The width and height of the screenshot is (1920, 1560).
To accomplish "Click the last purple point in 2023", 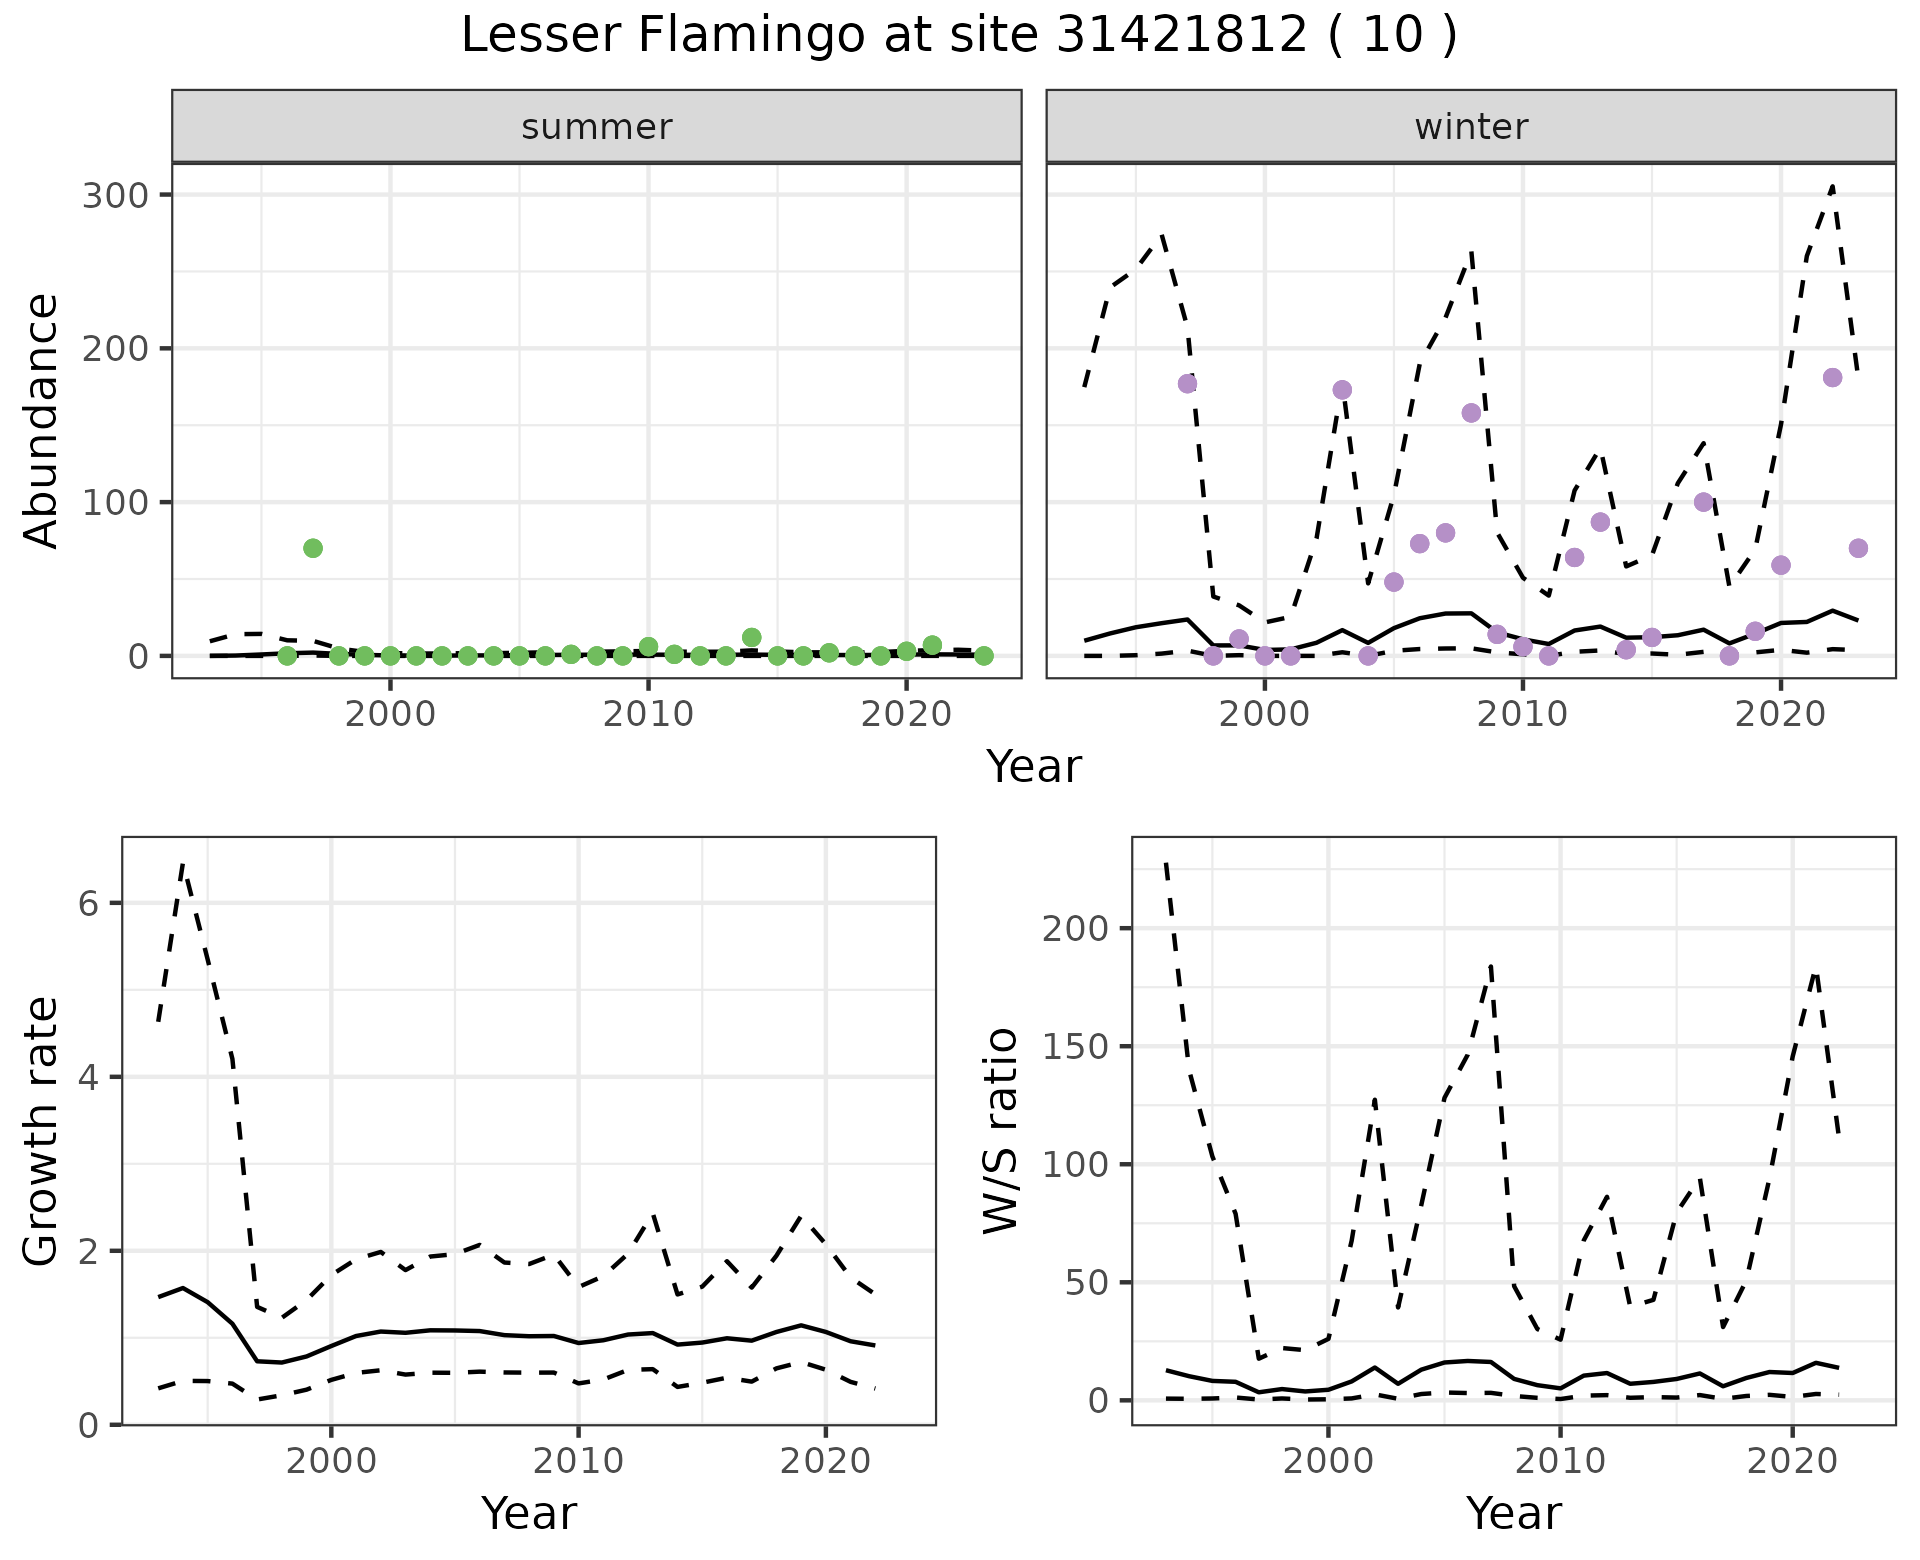I will click(1858, 548).
